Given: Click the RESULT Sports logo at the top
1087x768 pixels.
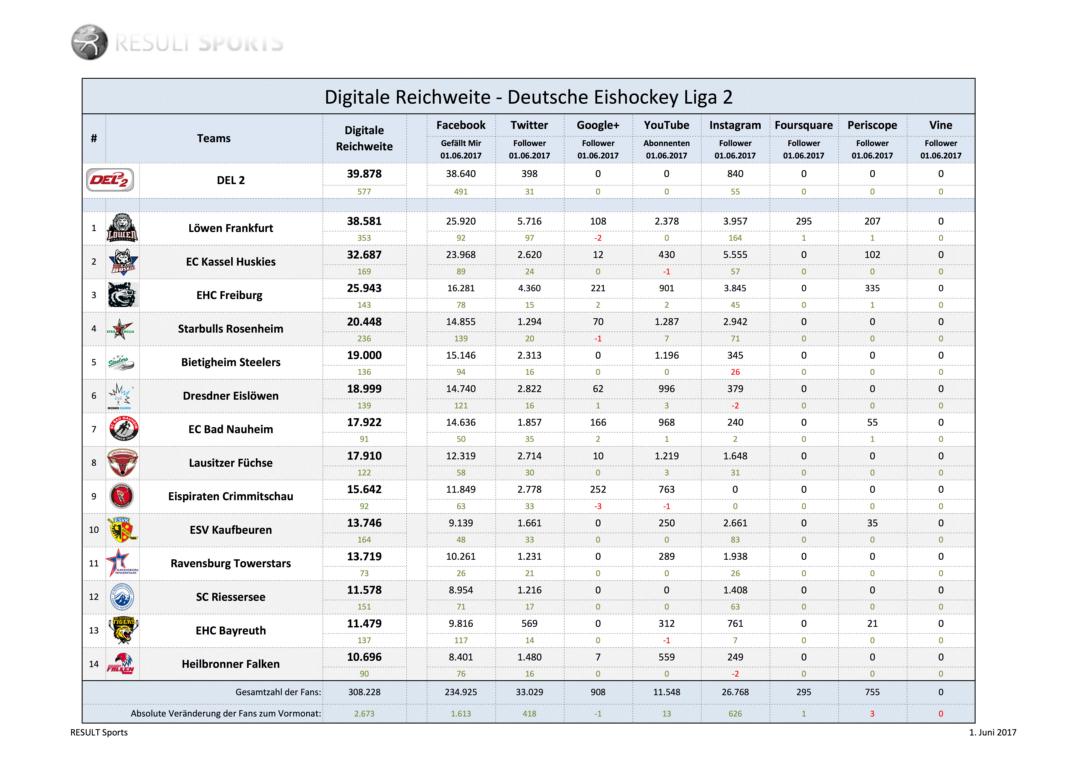Looking at the screenshot, I should coord(177,42).
